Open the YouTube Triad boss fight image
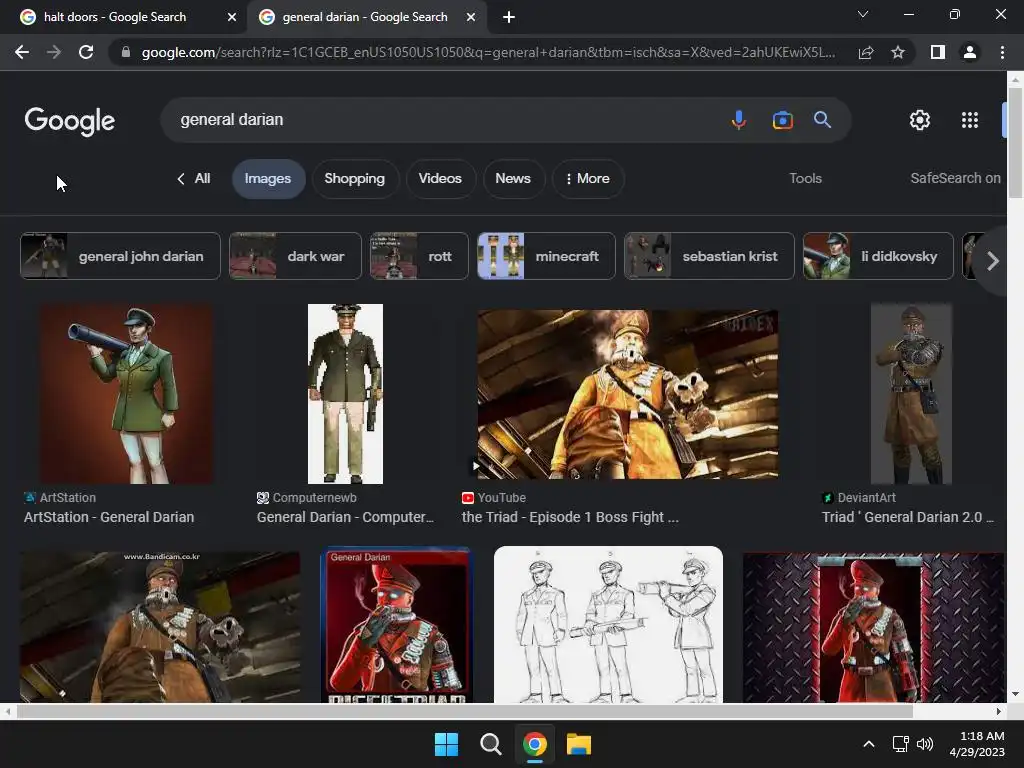Screen dimensions: 1024x768 628,394
